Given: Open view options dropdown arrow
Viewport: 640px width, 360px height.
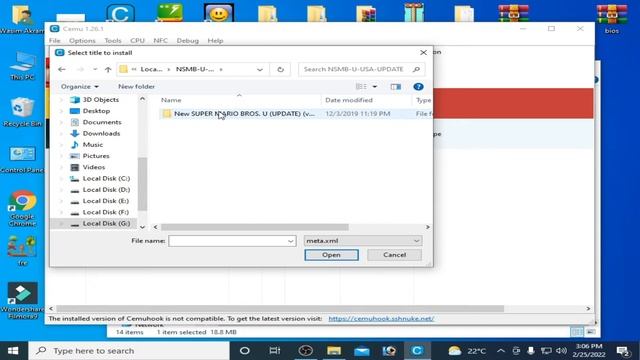Looking at the screenshot, I should pyautogui.click(x=374, y=87).
